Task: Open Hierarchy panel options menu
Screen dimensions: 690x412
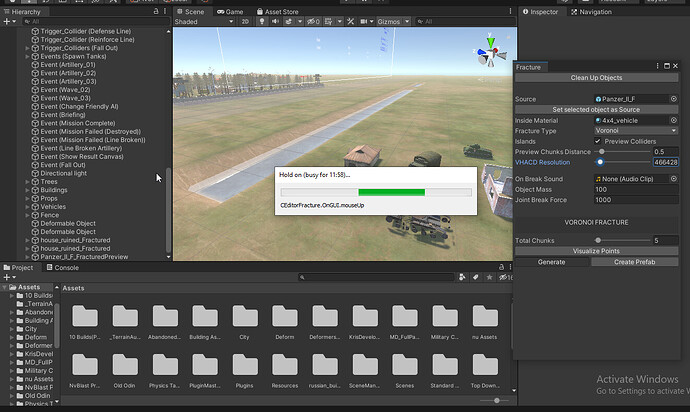Action: pyautogui.click(x=165, y=11)
